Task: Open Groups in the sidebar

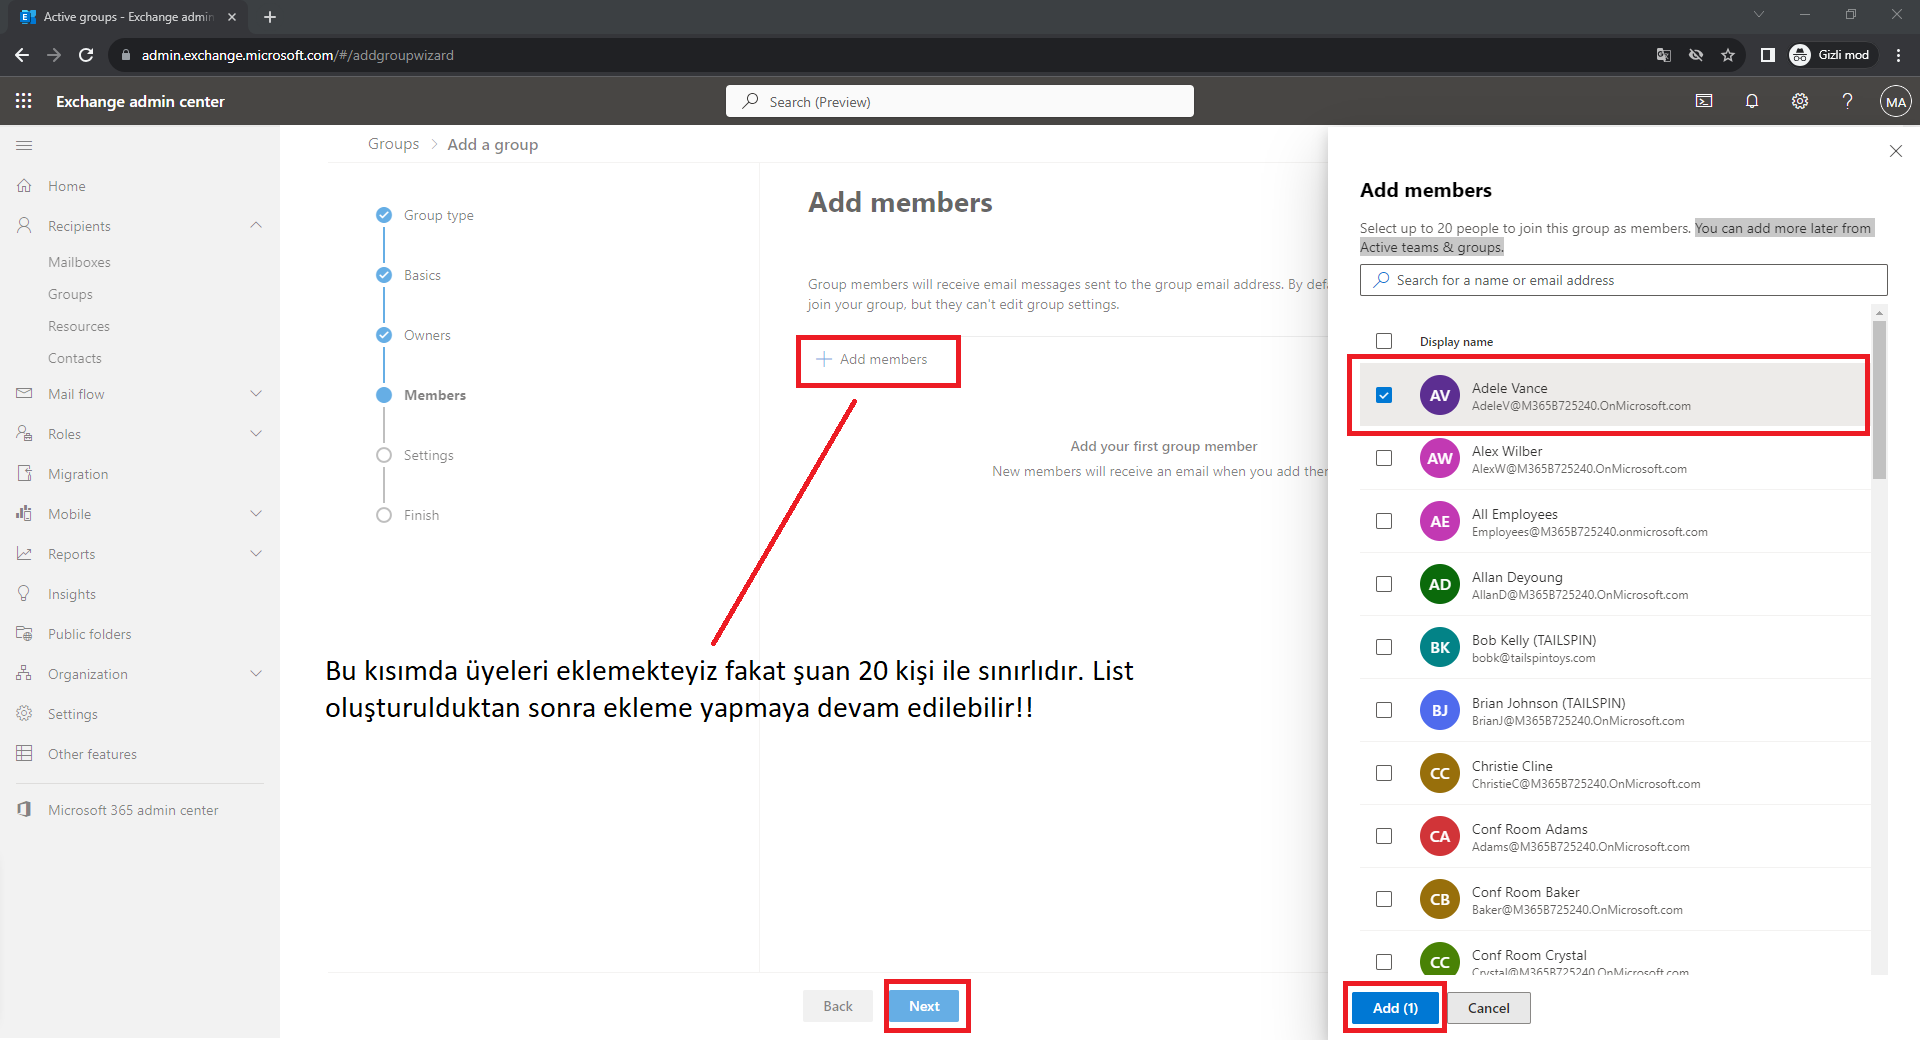Action: click(70, 294)
